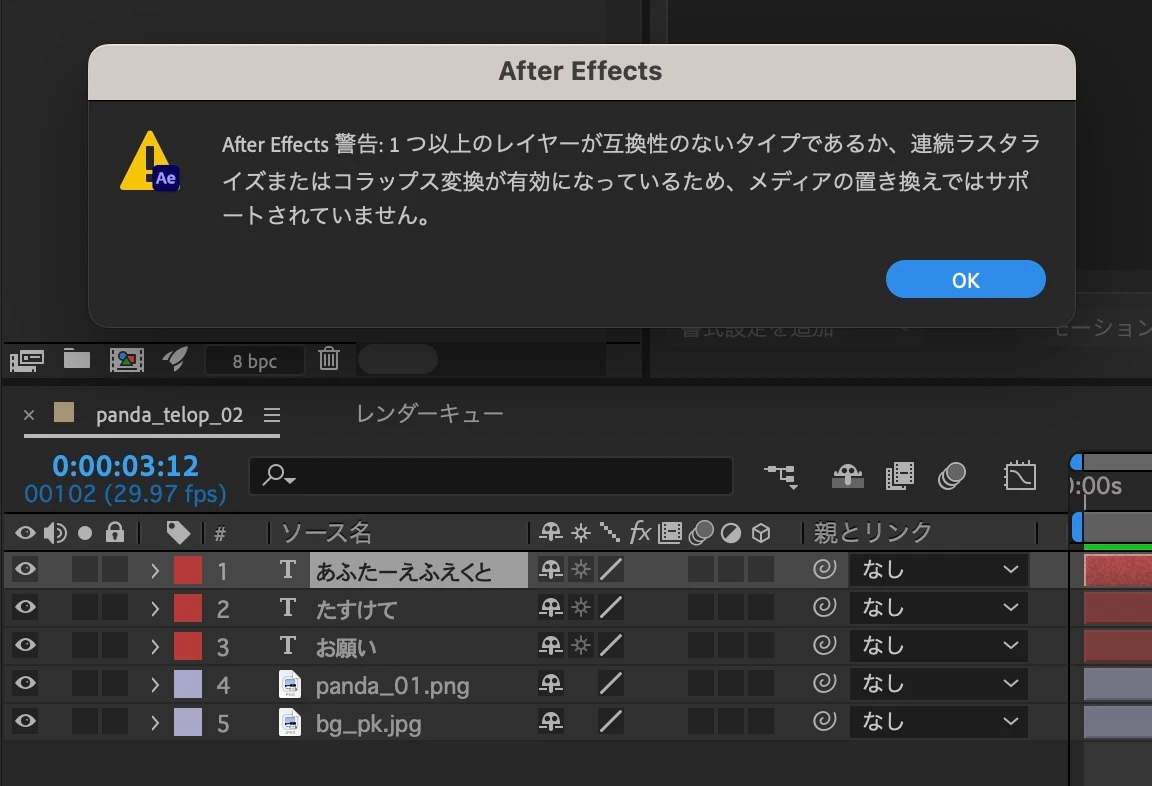The width and height of the screenshot is (1152, 786).
Task: Hide layer あふたーえふぇくと with eye toggle
Action: 25,569
